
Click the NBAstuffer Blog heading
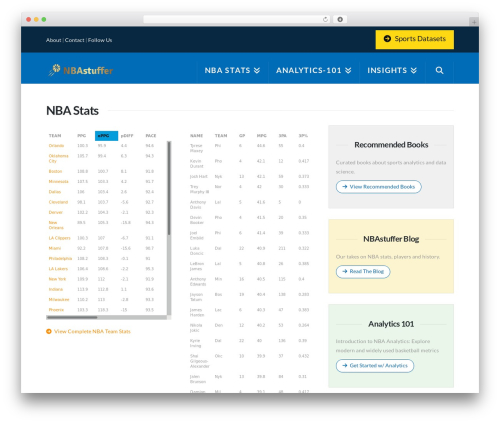pyautogui.click(x=391, y=239)
